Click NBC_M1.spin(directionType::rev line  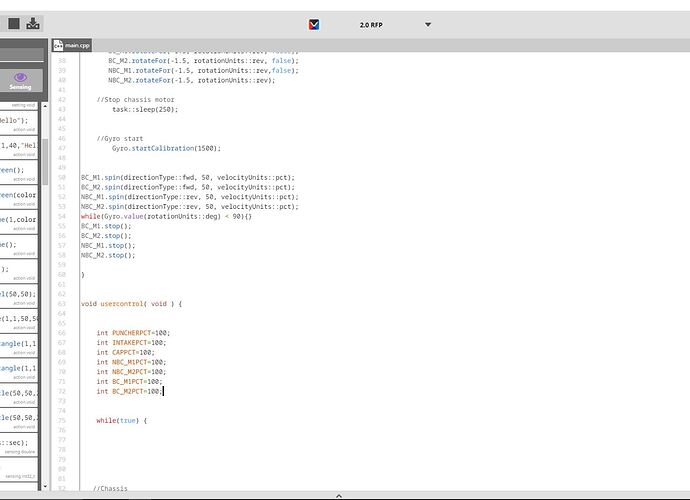point(190,197)
